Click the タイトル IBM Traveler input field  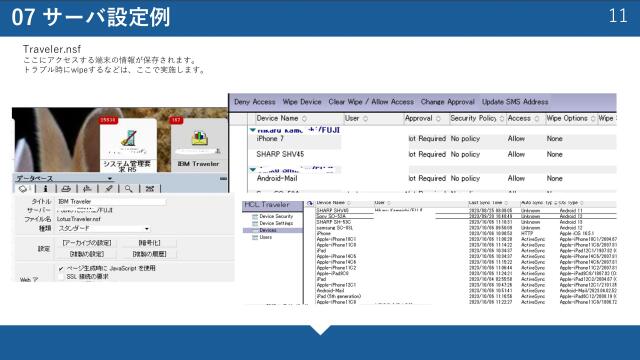pos(111,201)
